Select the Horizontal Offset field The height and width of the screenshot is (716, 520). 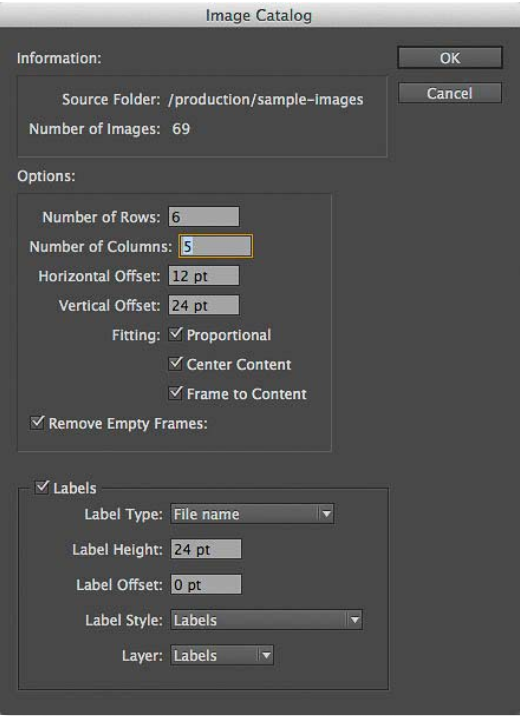point(204,276)
